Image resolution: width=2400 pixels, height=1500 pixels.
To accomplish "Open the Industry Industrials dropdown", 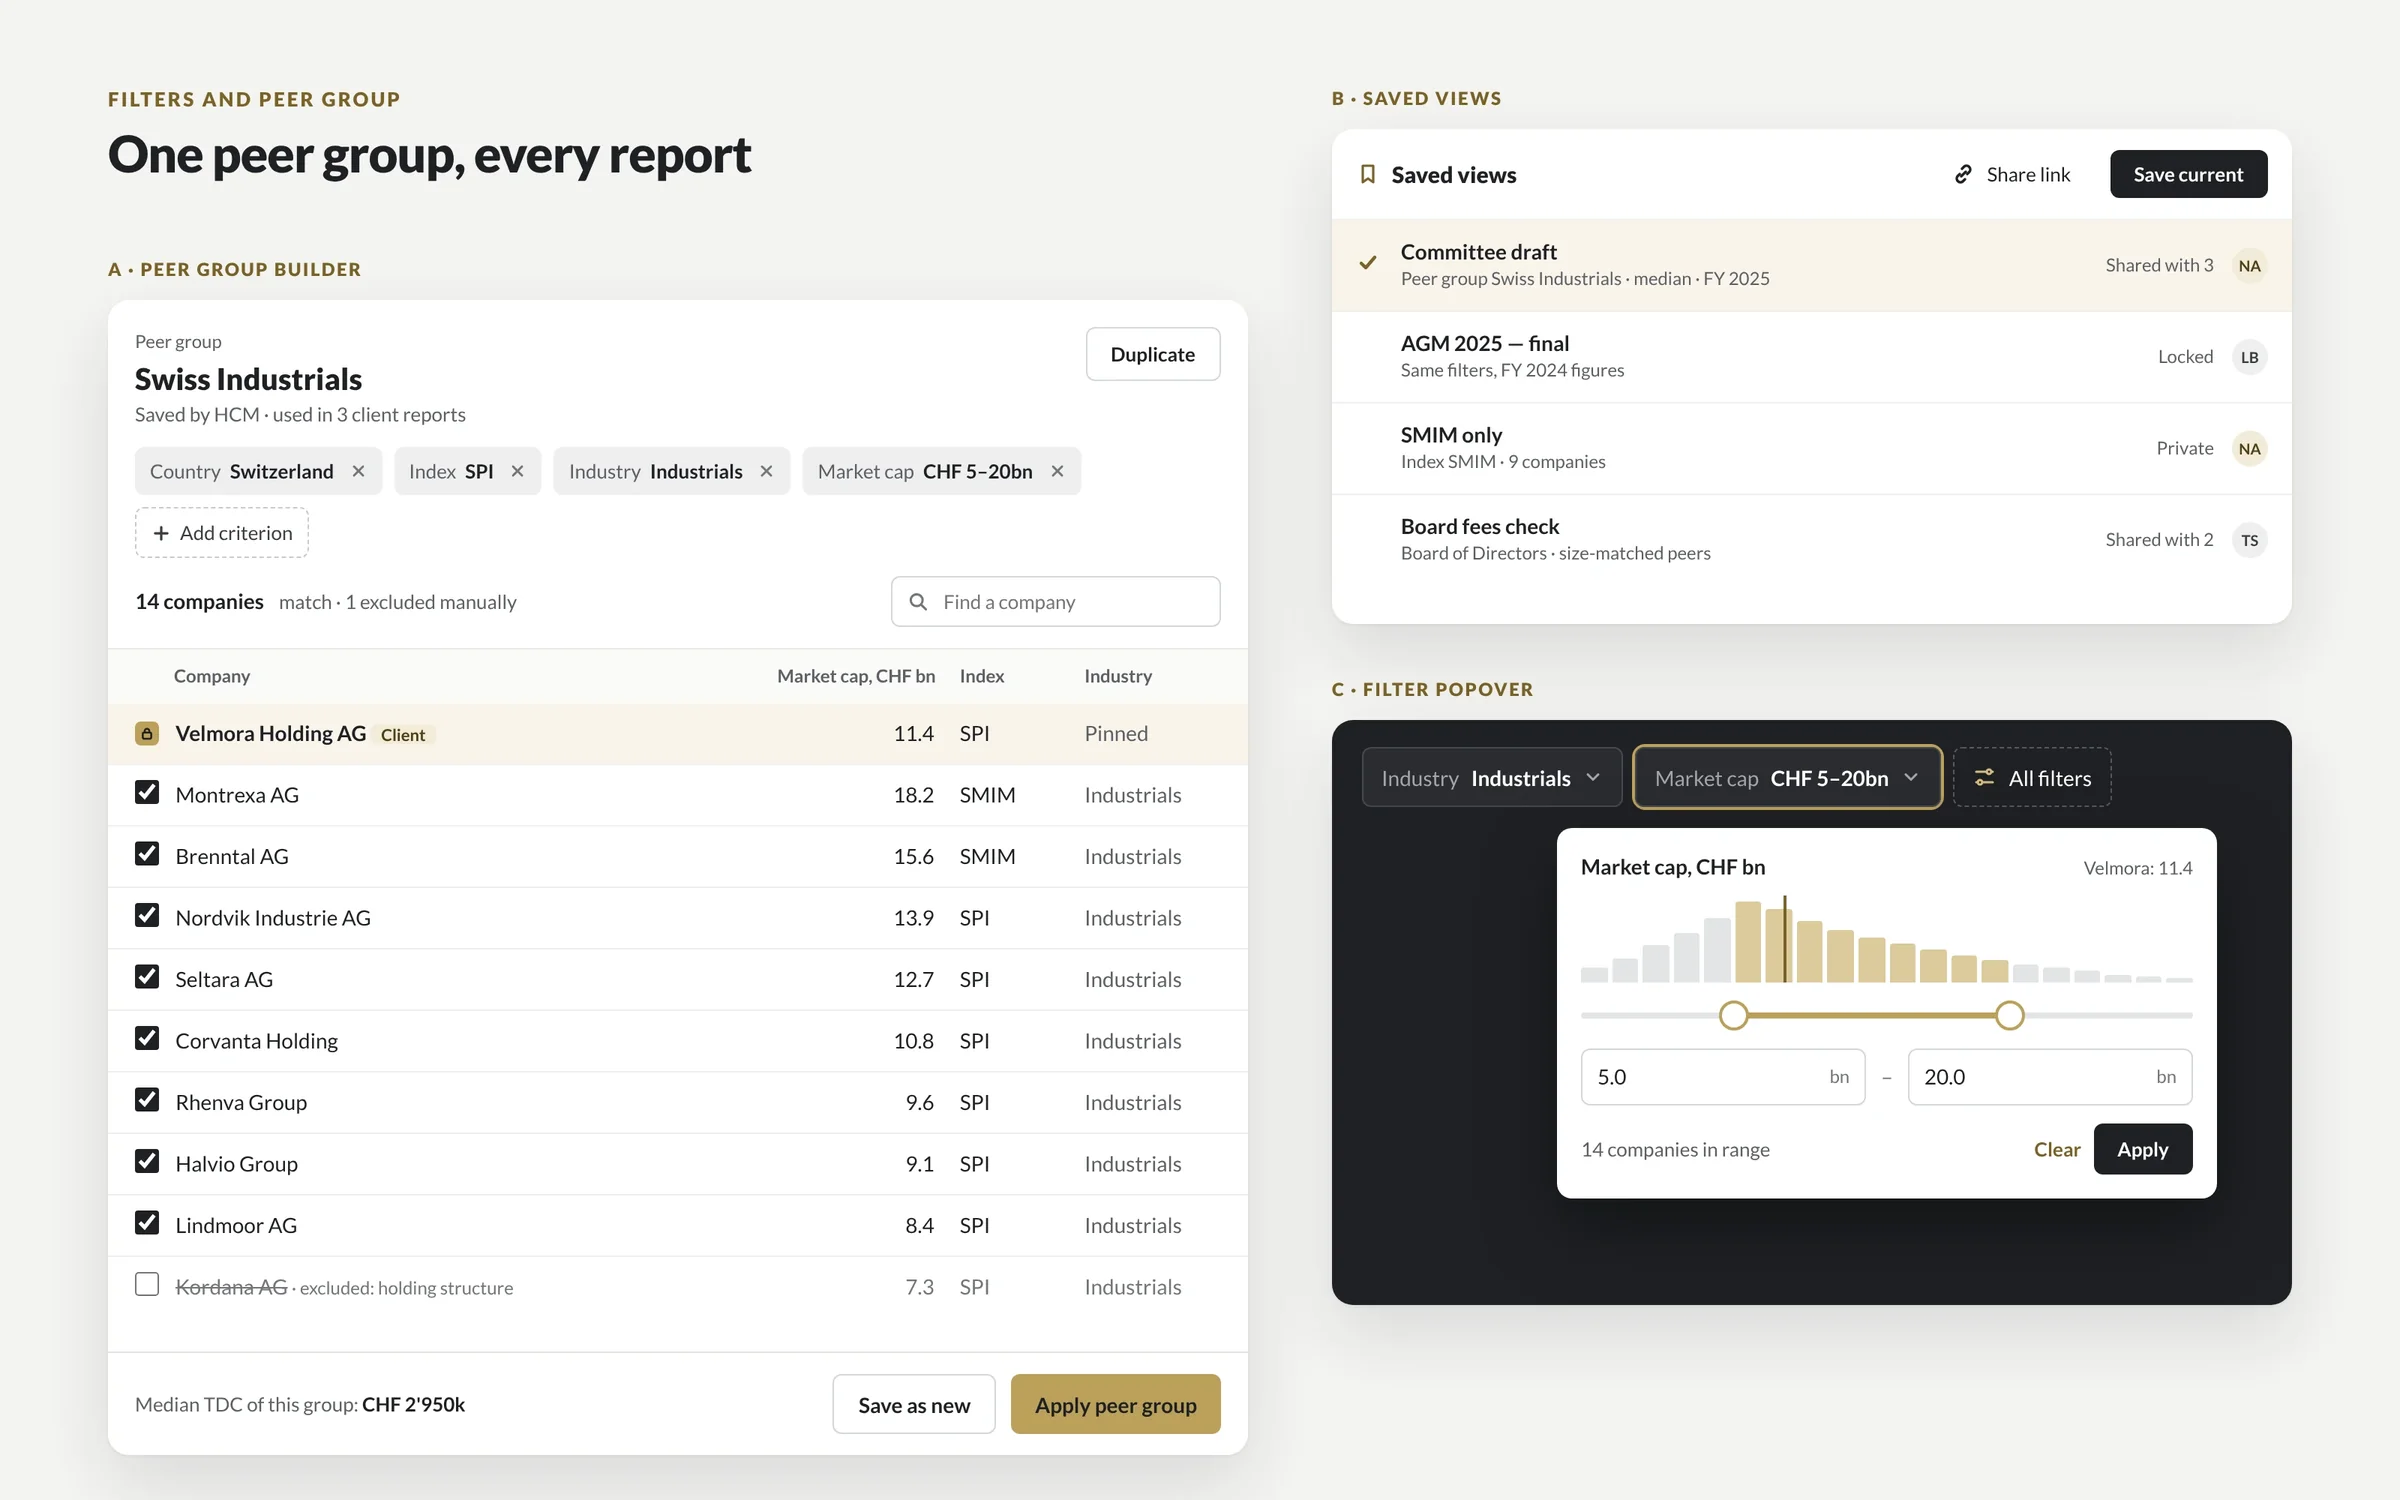I will (1491, 777).
